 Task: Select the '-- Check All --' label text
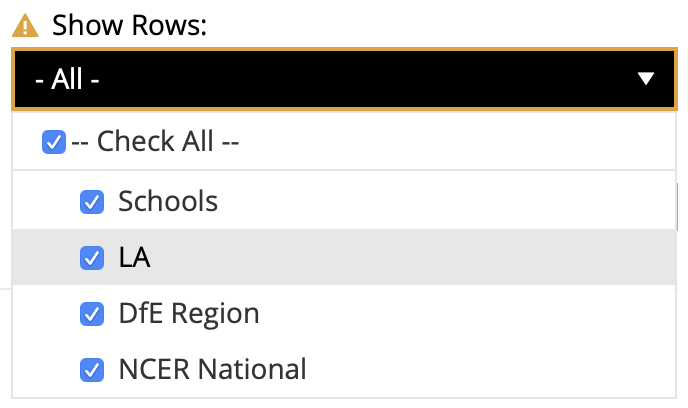(155, 141)
